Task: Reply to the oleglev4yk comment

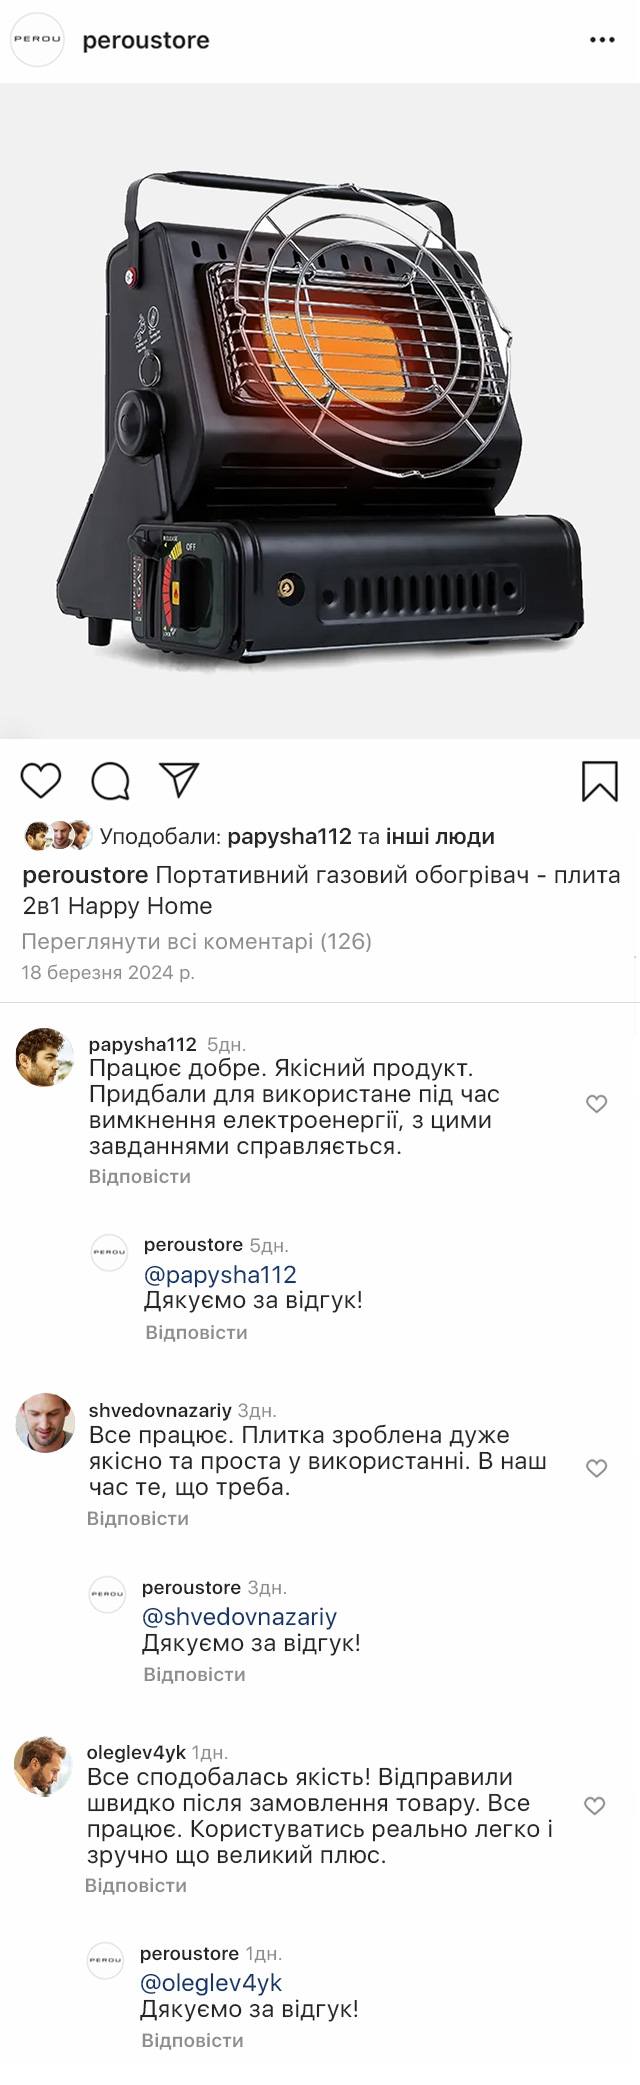Action: [x=136, y=1885]
